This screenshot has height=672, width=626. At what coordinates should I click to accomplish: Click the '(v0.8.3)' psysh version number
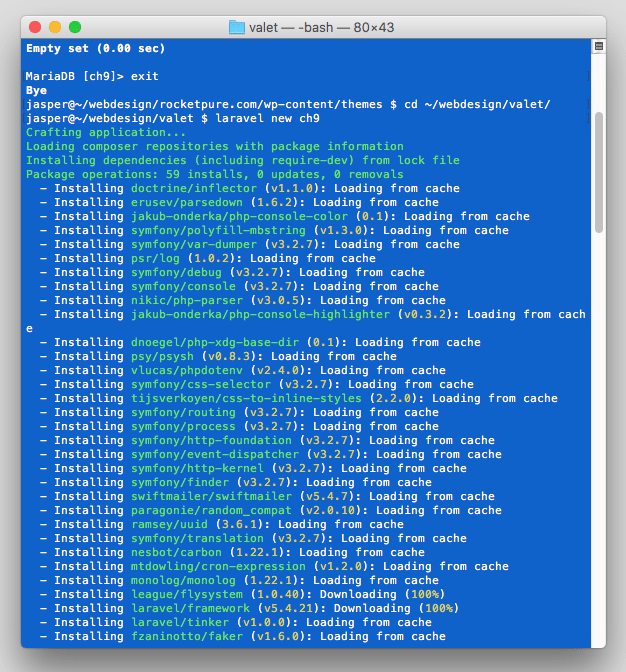[229, 356]
